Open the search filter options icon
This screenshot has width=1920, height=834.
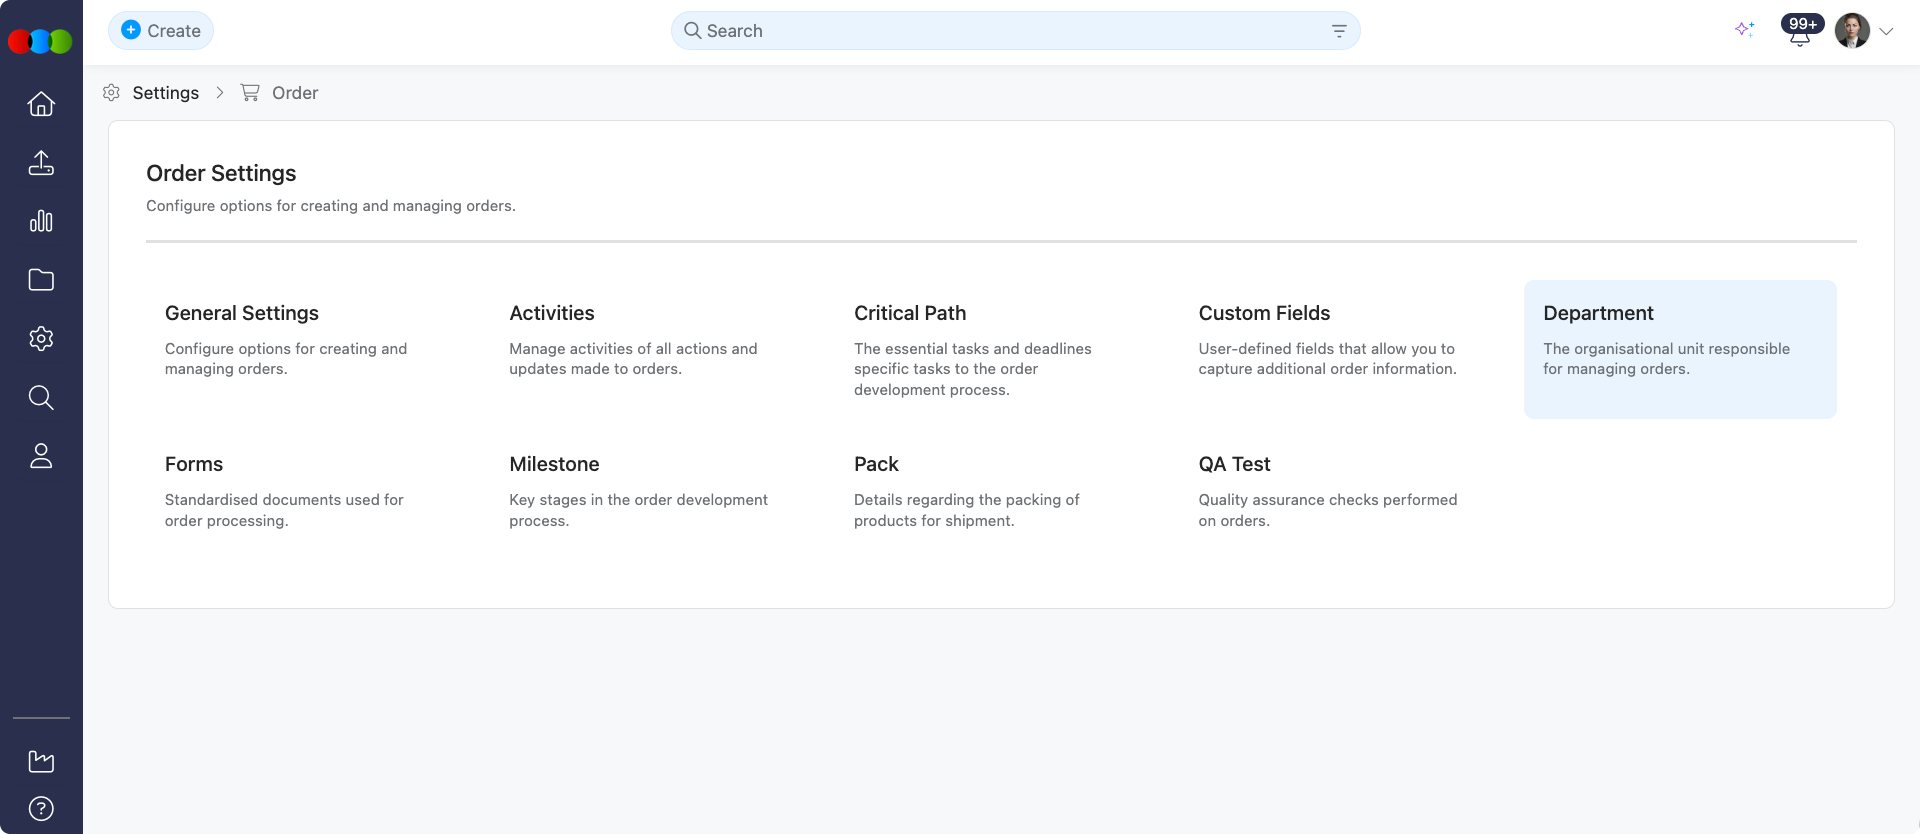1339,31
